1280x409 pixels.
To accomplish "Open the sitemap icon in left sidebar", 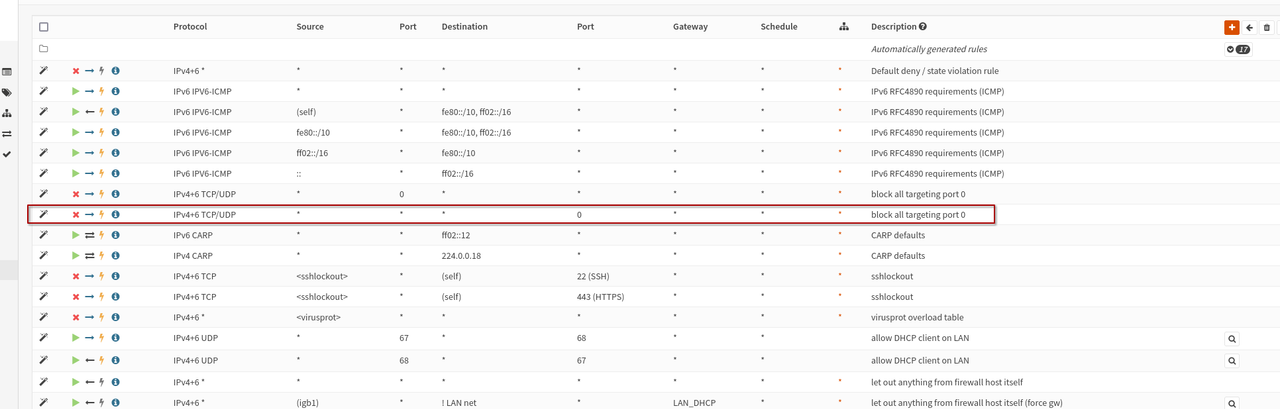I will click(7, 113).
